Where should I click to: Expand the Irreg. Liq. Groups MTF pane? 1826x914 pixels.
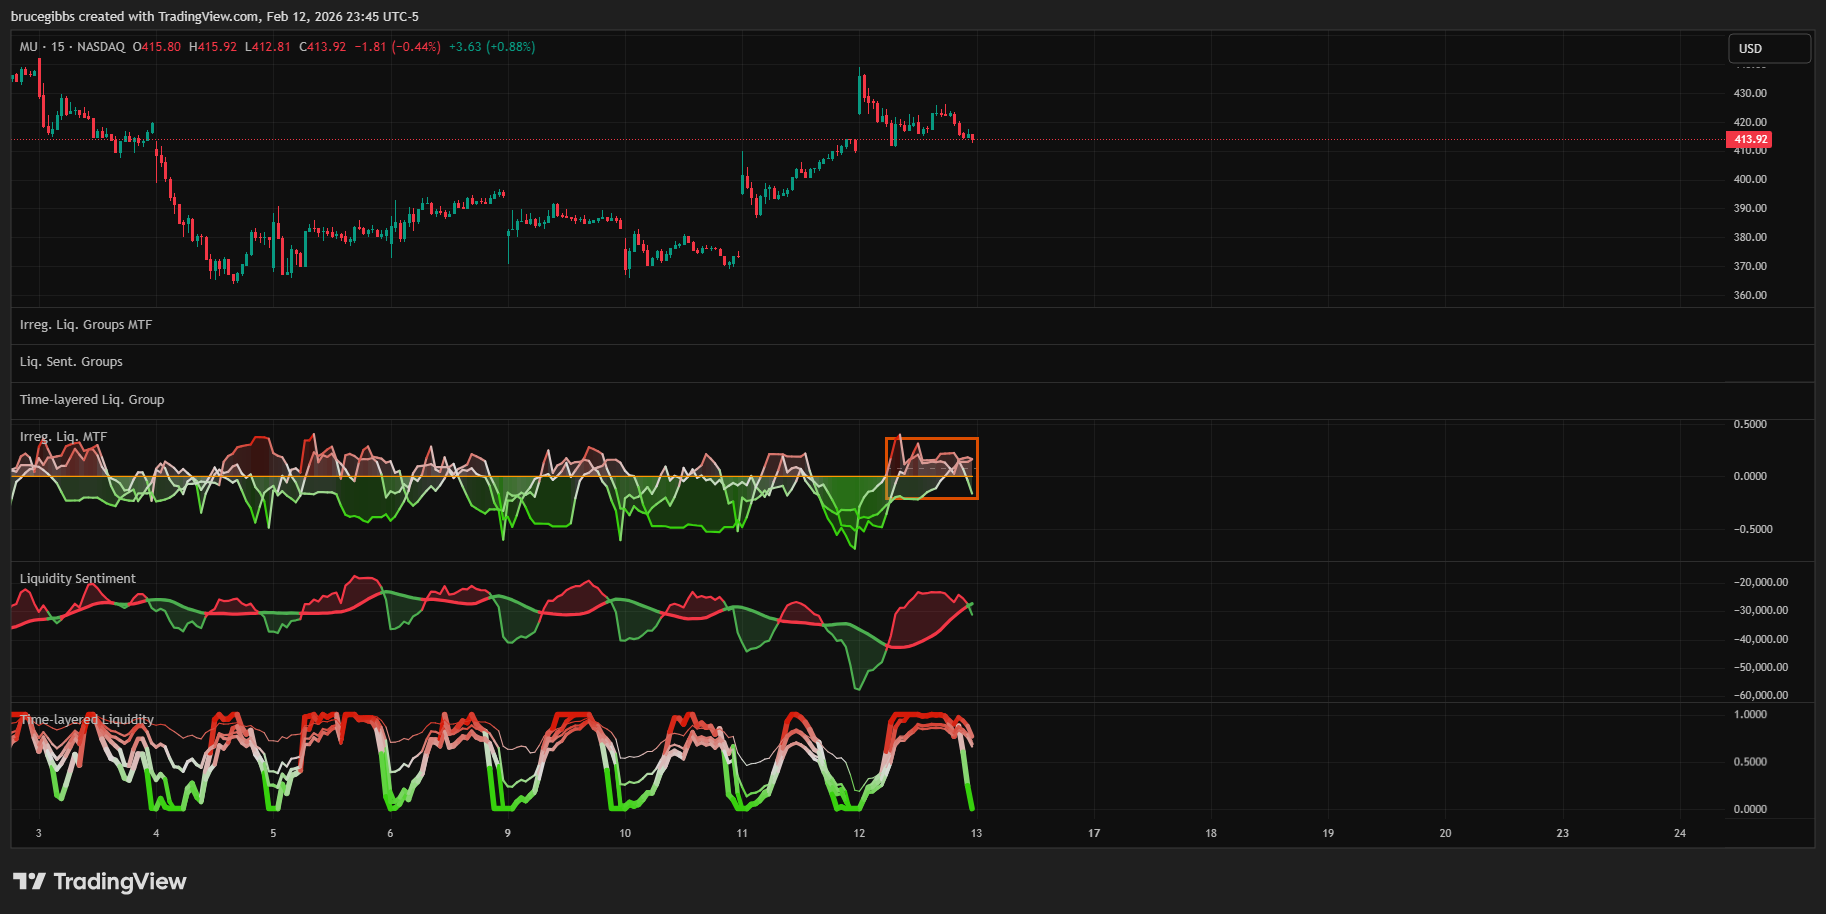86,325
